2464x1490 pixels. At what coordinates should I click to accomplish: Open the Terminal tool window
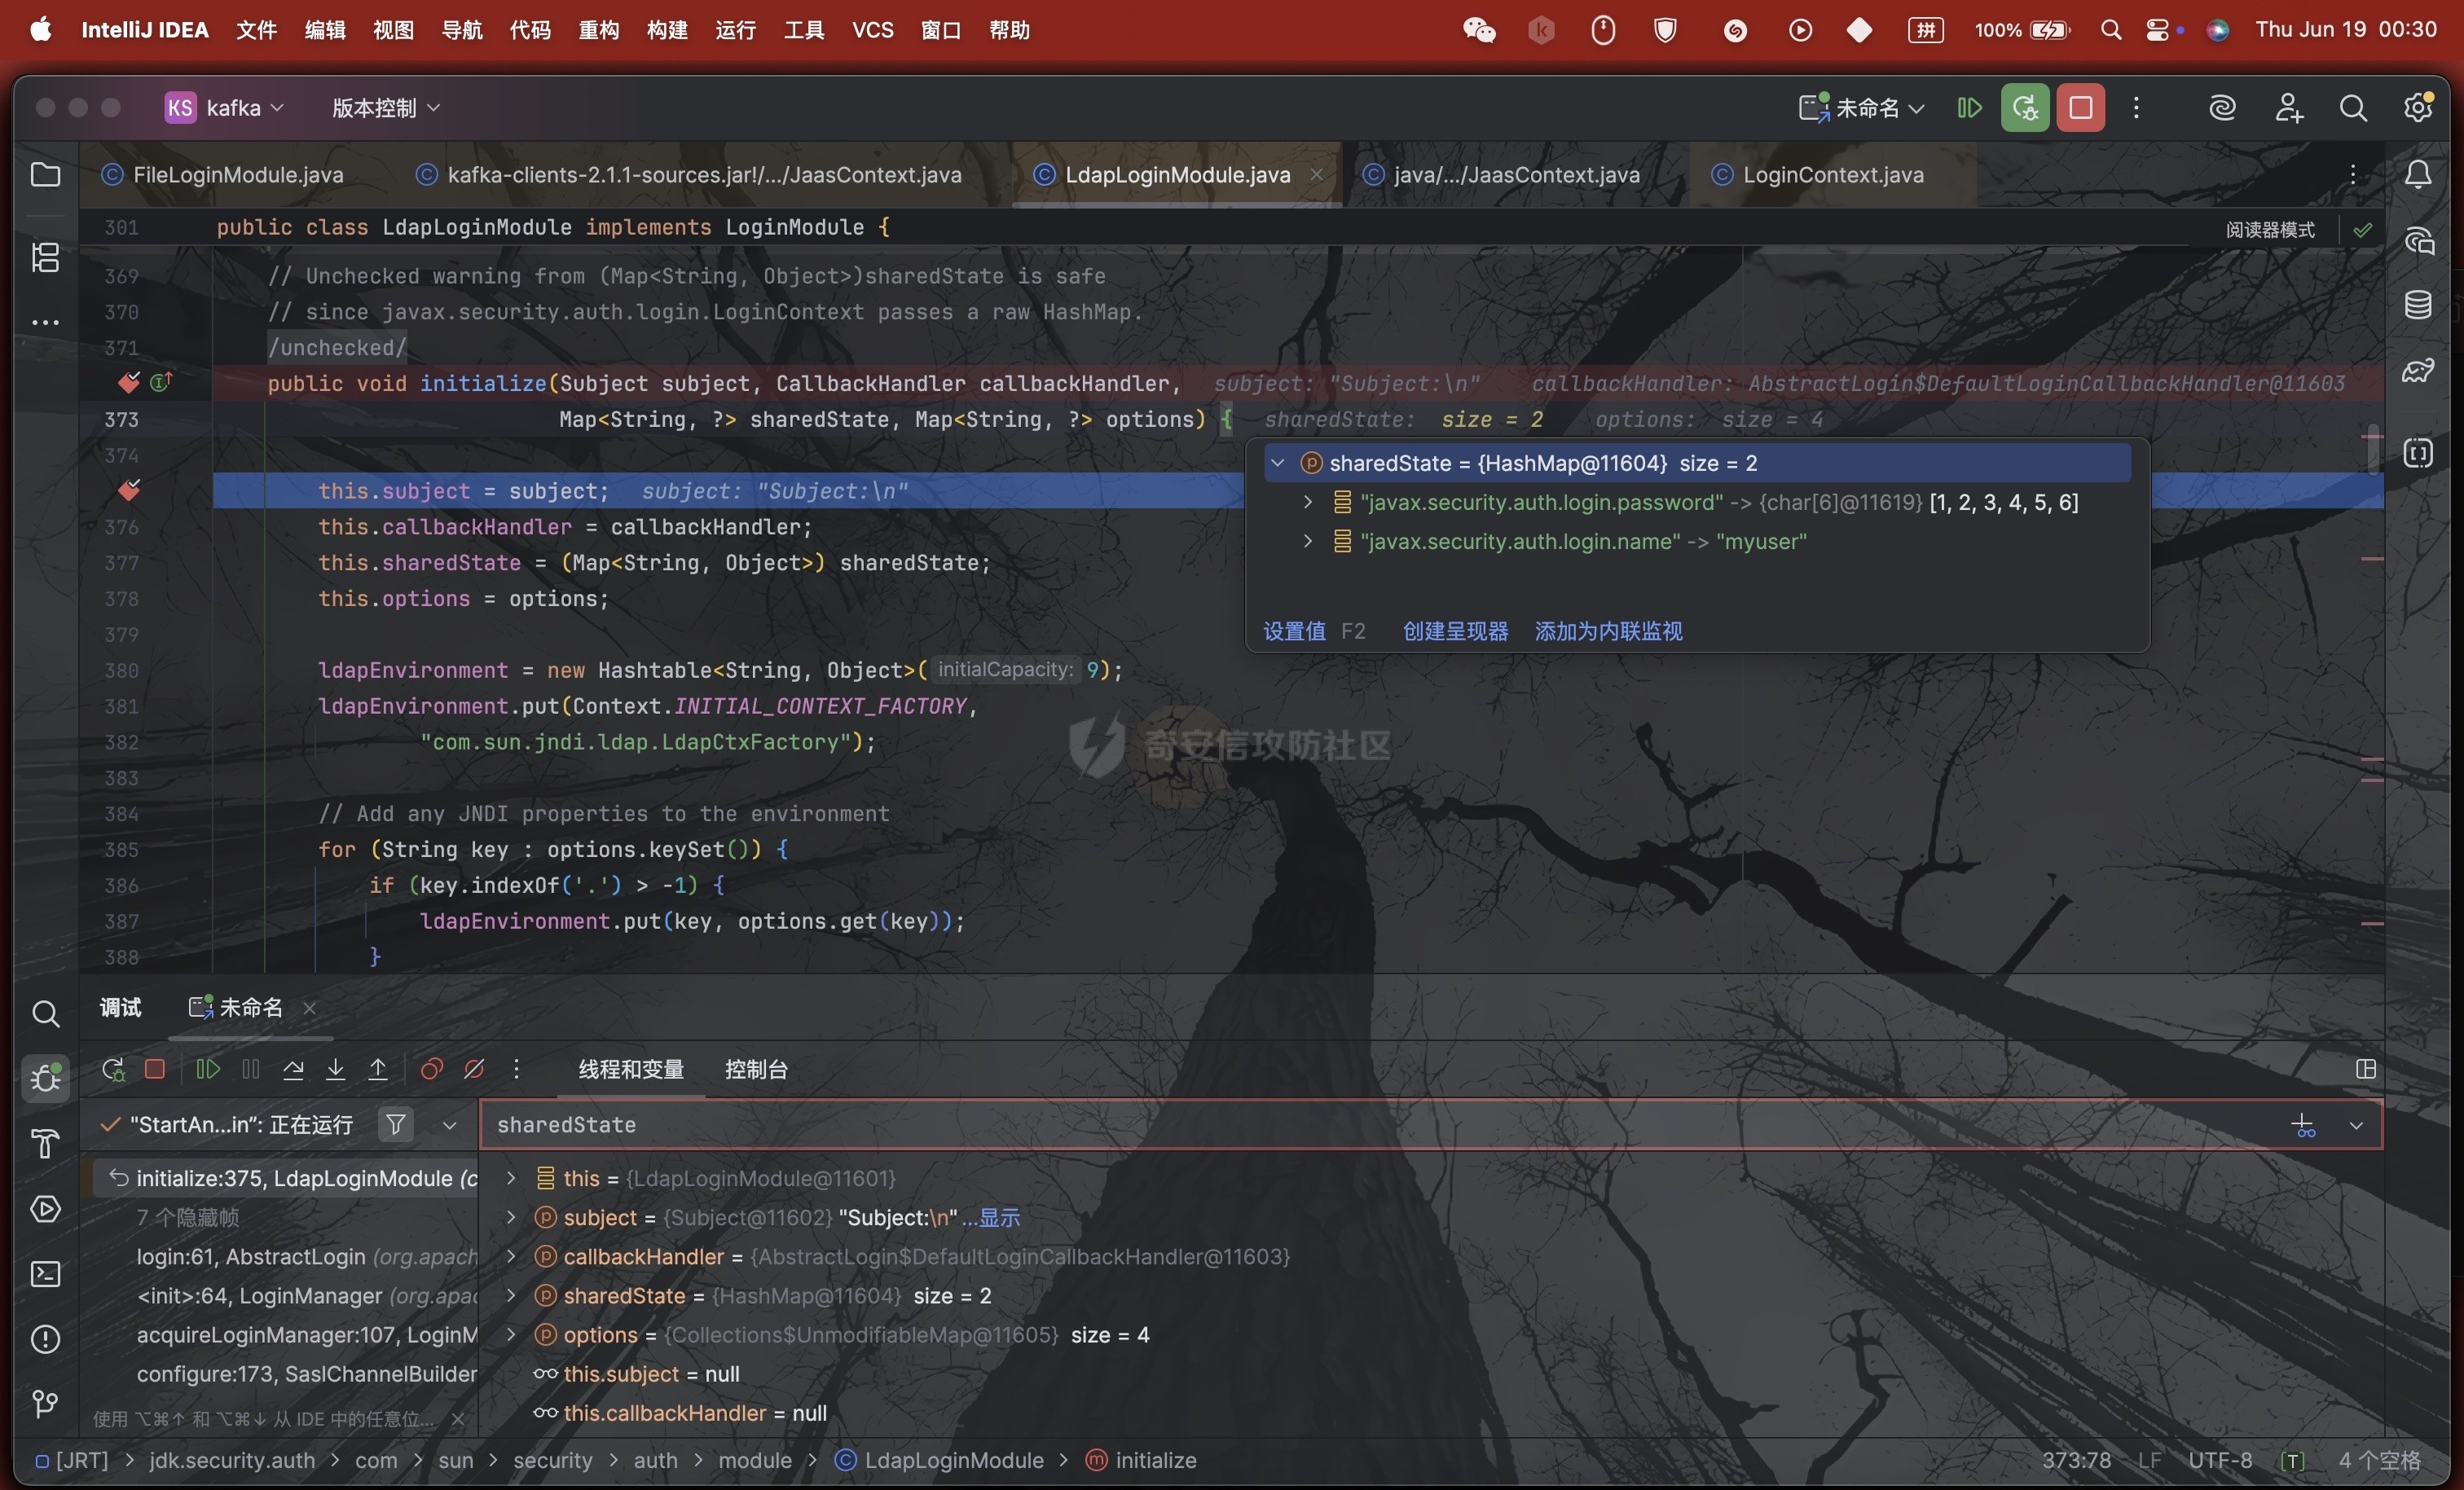45,1273
